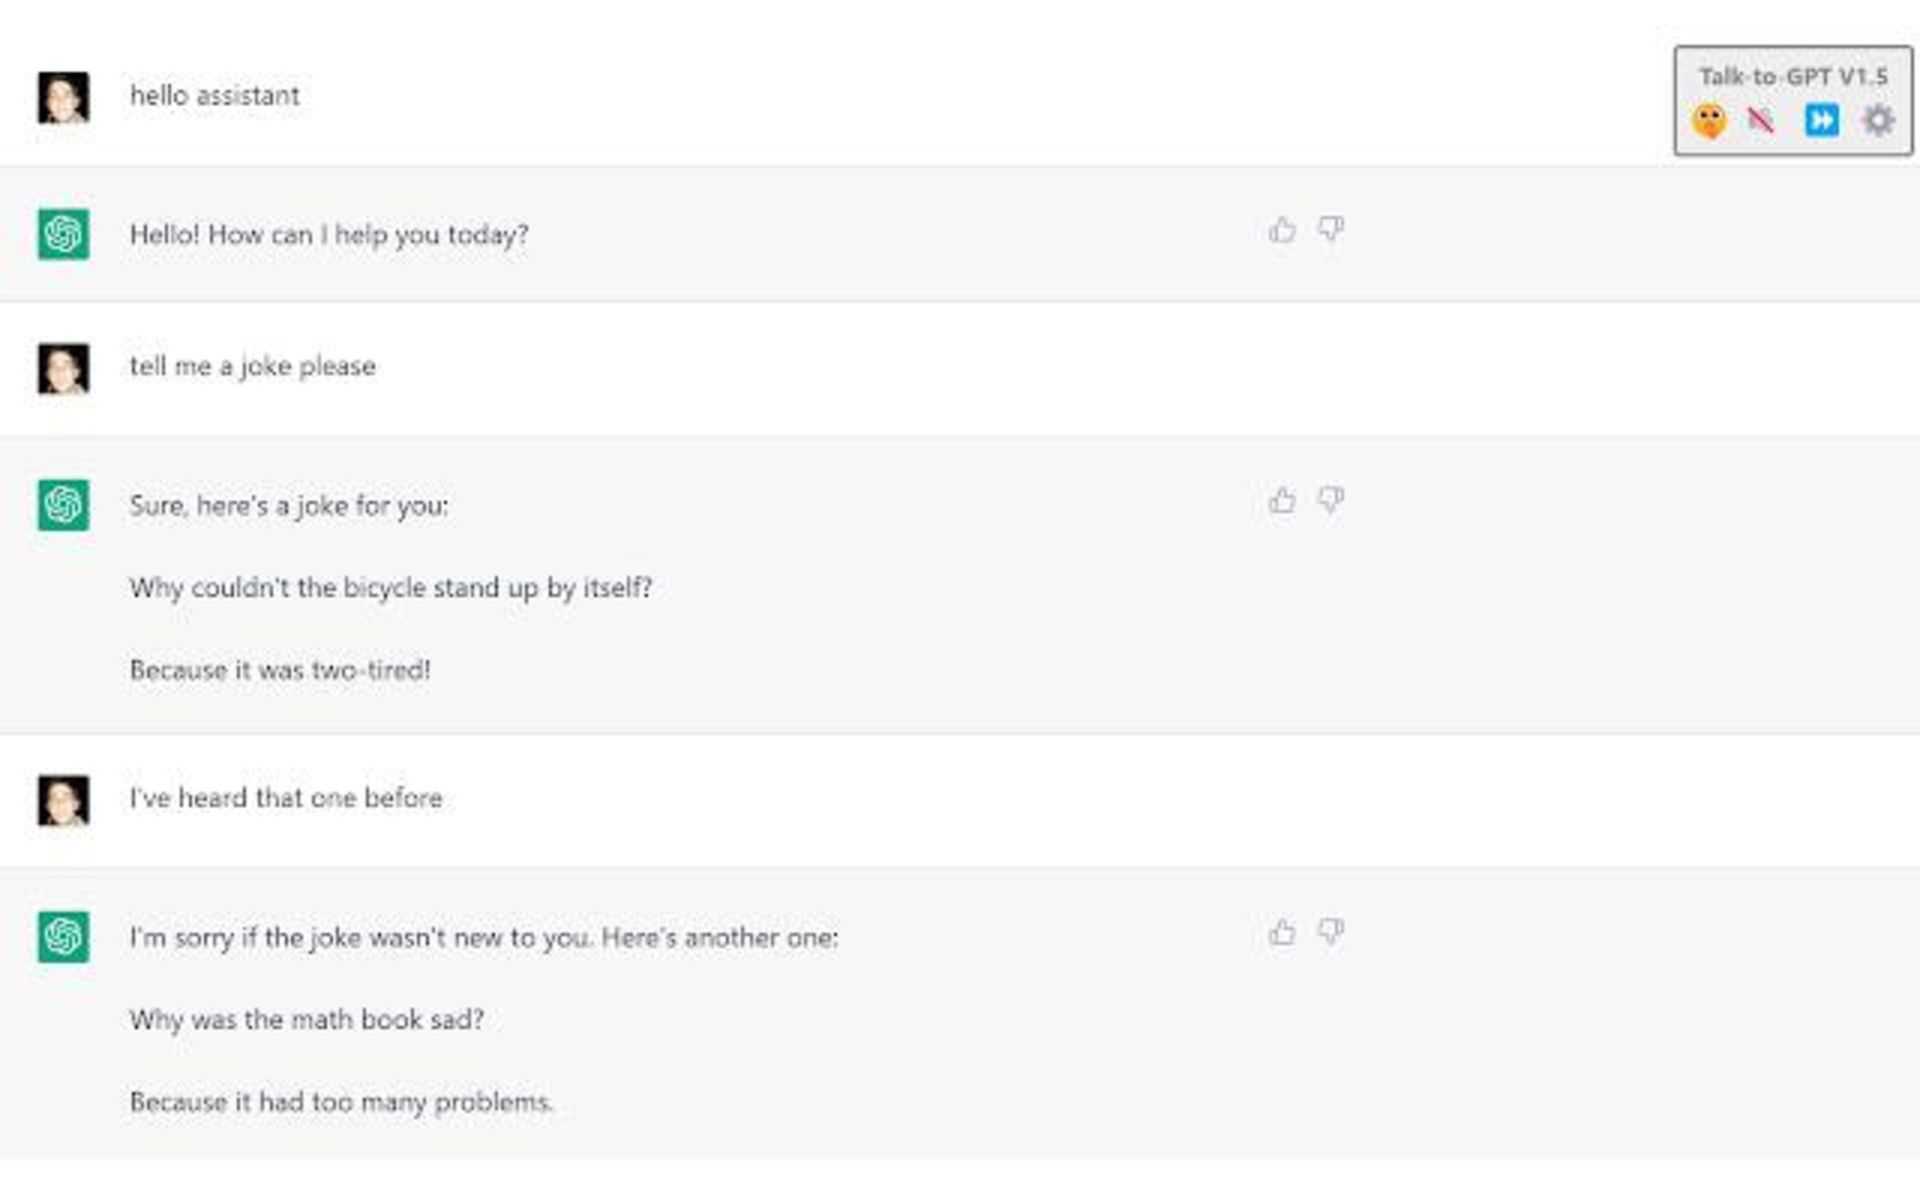Click the avatar beside 'tell me a joke please'
This screenshot has height=1200, width=1920.
(x=62, y=366)
